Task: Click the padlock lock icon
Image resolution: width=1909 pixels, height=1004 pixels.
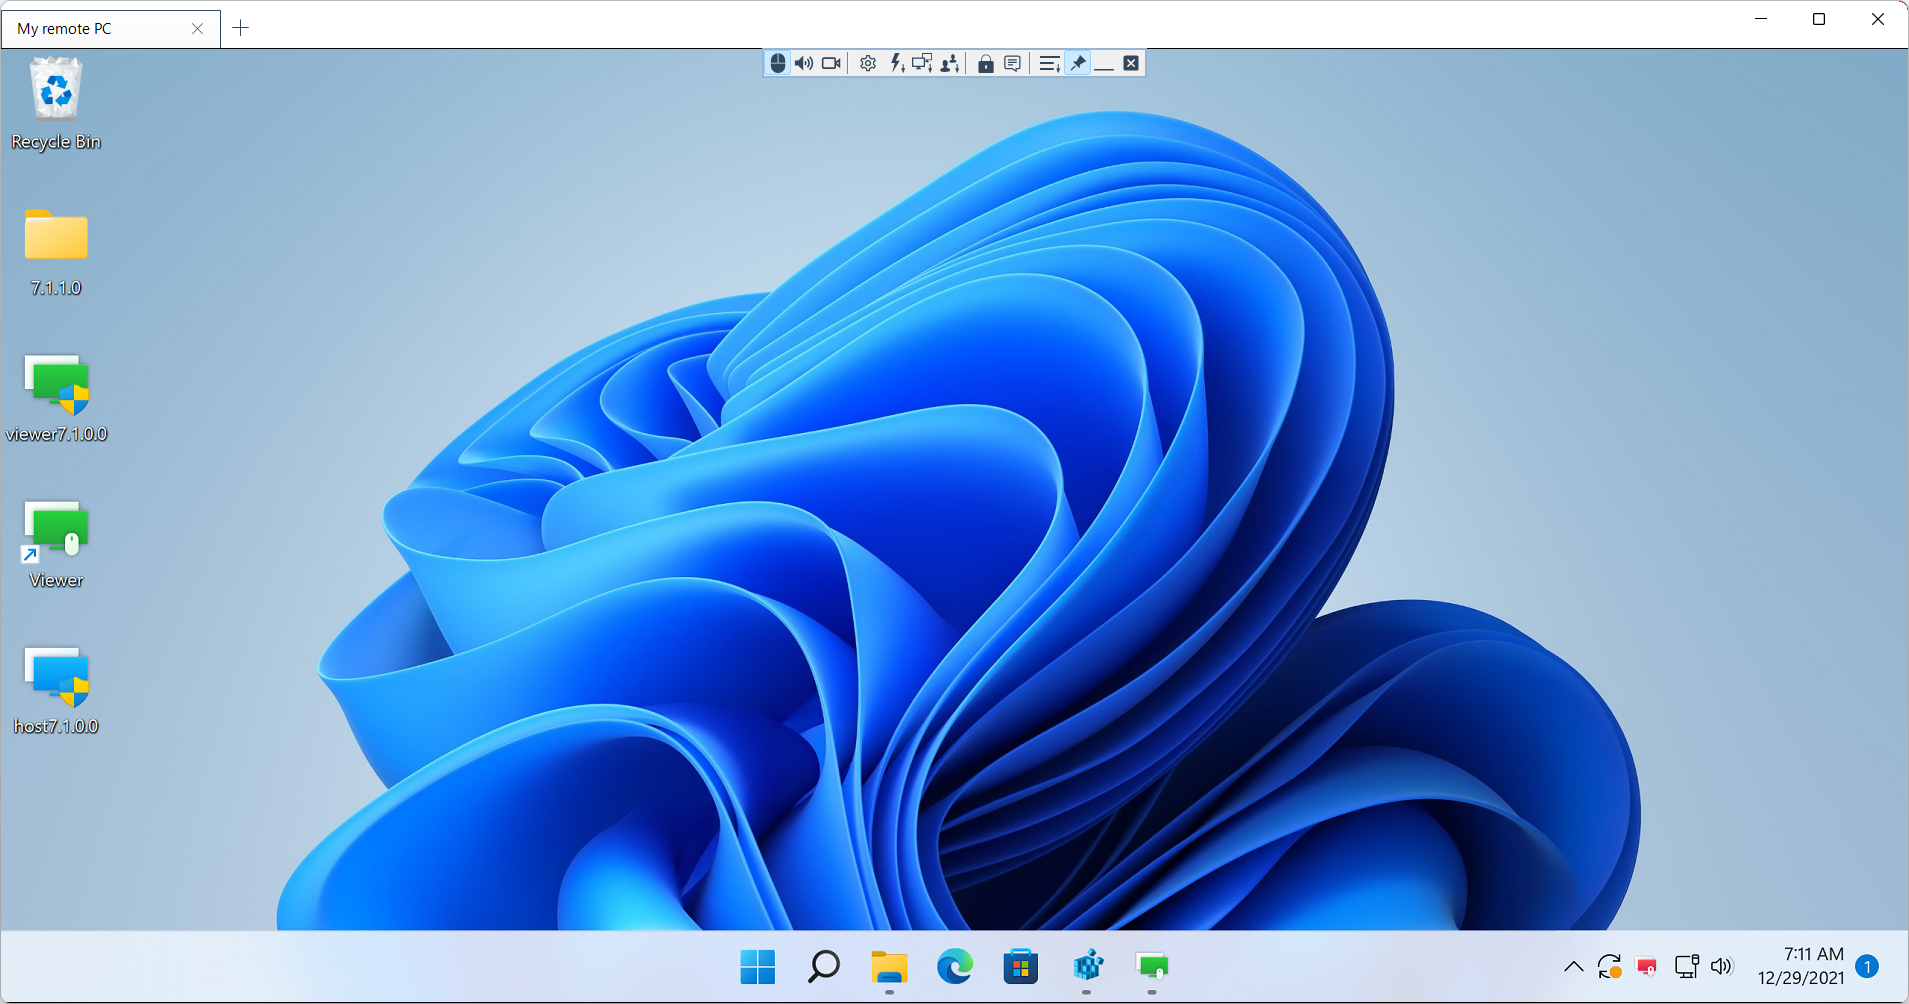Action: [x=985, y=64]
